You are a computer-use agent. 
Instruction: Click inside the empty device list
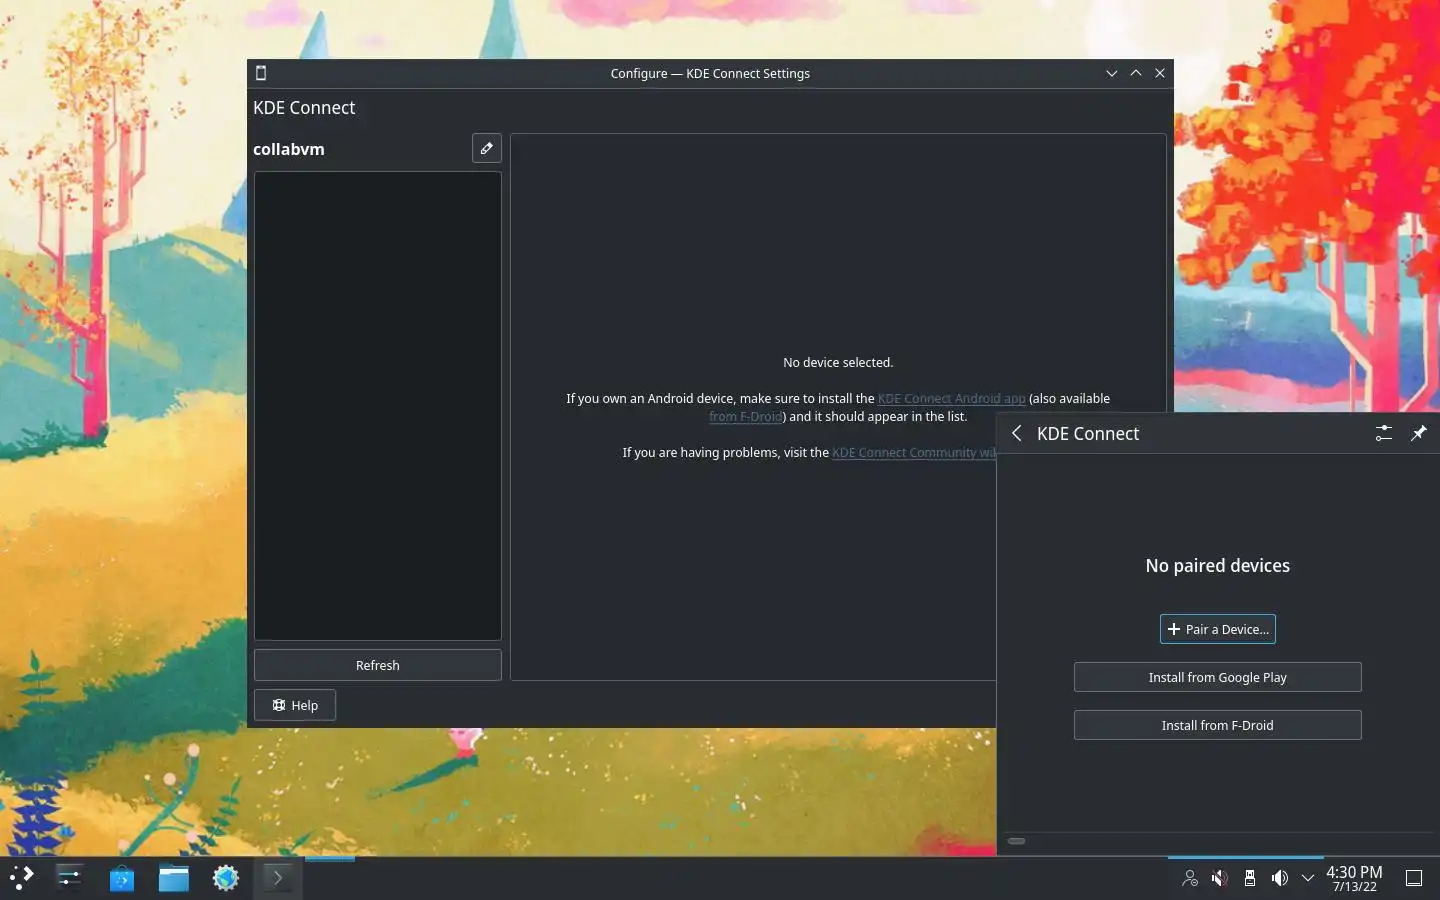[377, 406]
